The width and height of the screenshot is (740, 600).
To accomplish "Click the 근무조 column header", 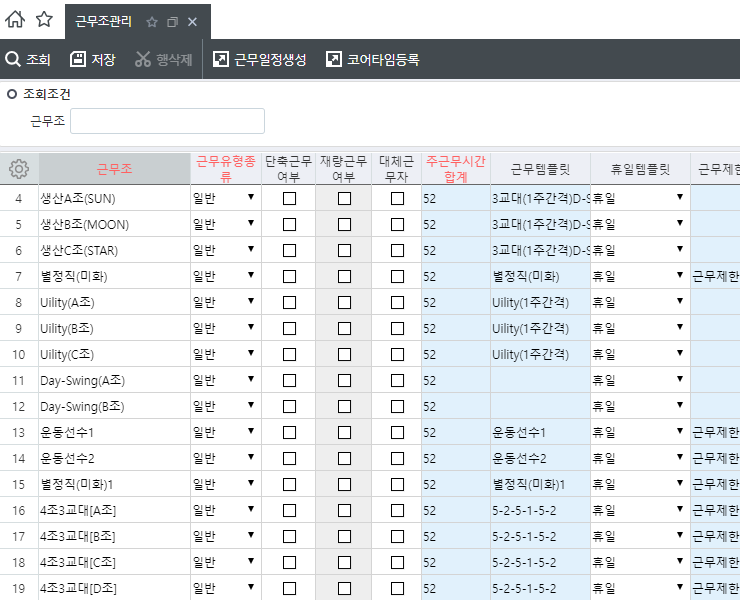I will tap(114, 169).
